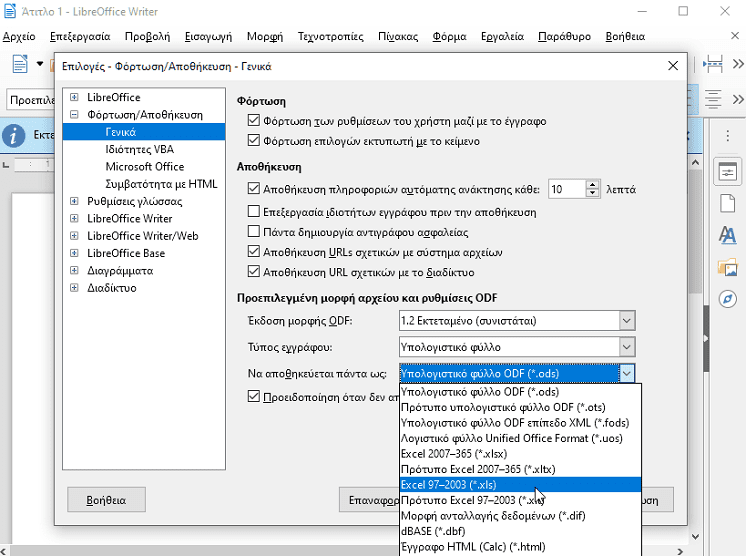Image resolution: width=746 pixels, height=556 pixels.
Task: Select Microsoft Office in options tree
Action: click(145, 166)
